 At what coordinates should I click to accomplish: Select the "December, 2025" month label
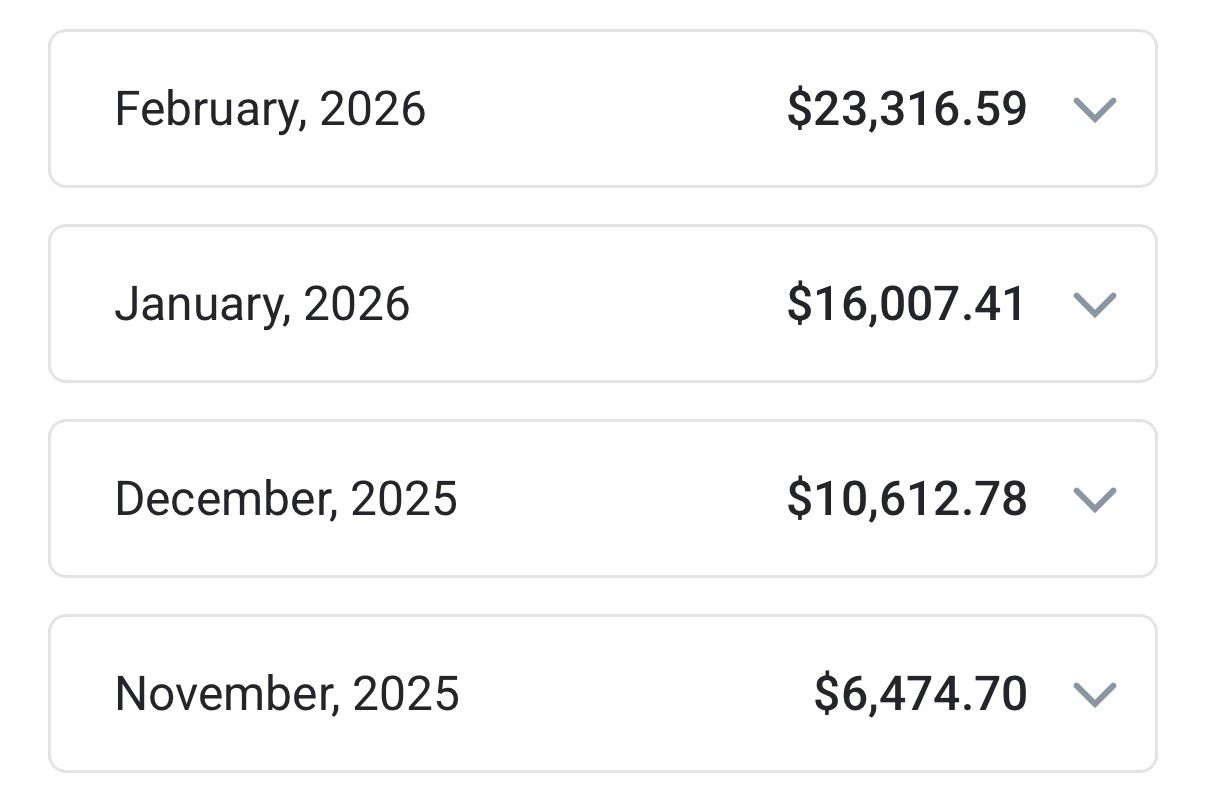tap(286, 499)
